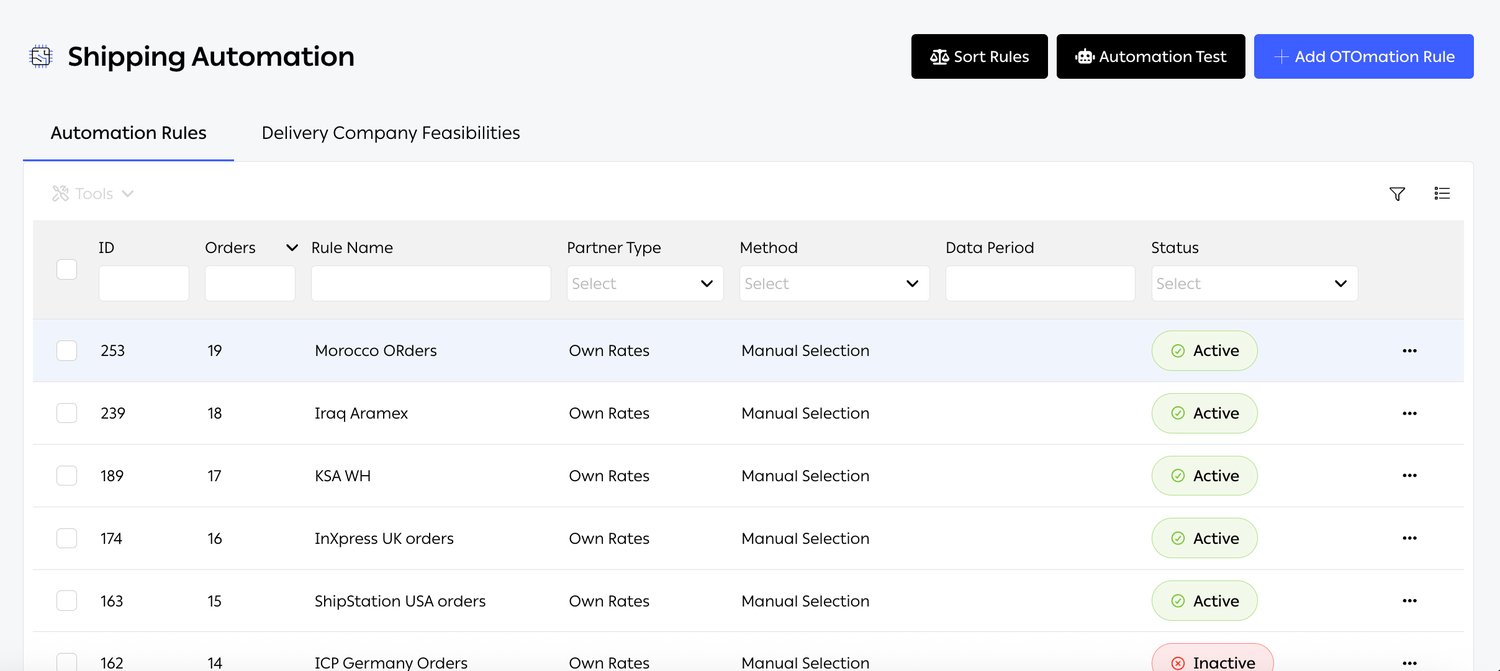Open more options for Iraq Aramex row

[x=1409, y=413]
